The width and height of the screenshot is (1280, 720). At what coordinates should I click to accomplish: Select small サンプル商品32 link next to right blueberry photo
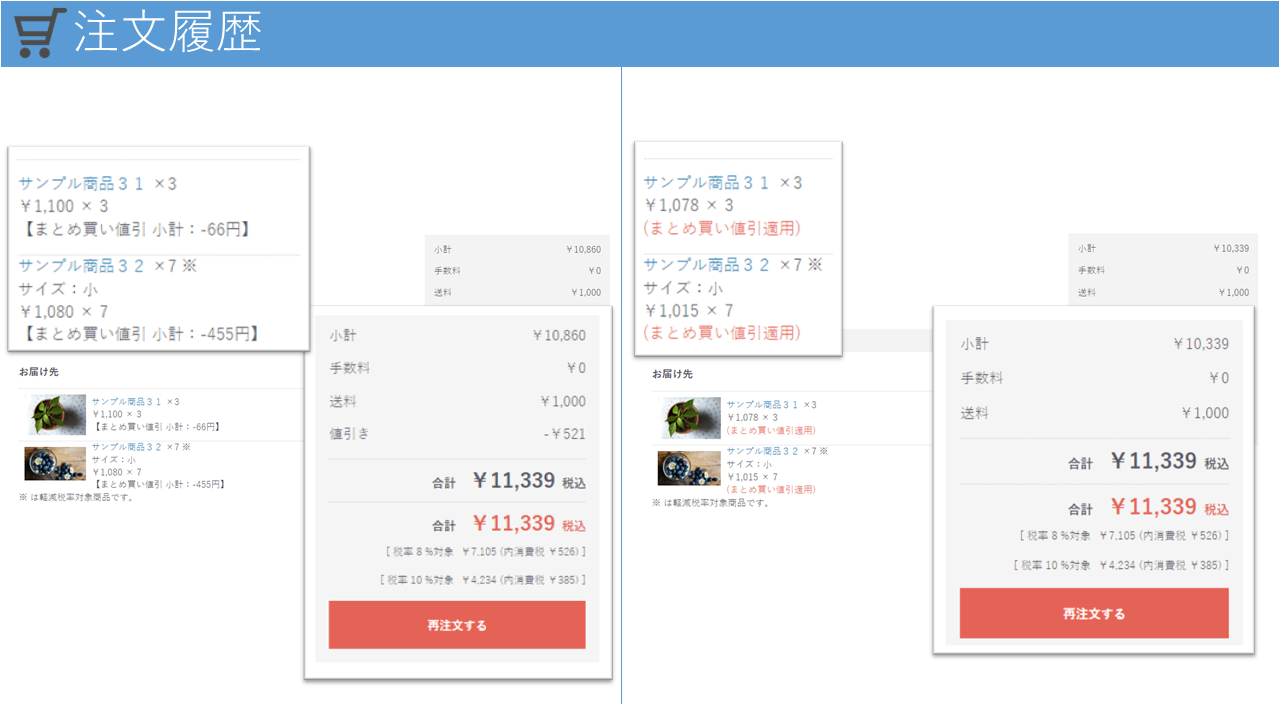click(x=761, y=451)
